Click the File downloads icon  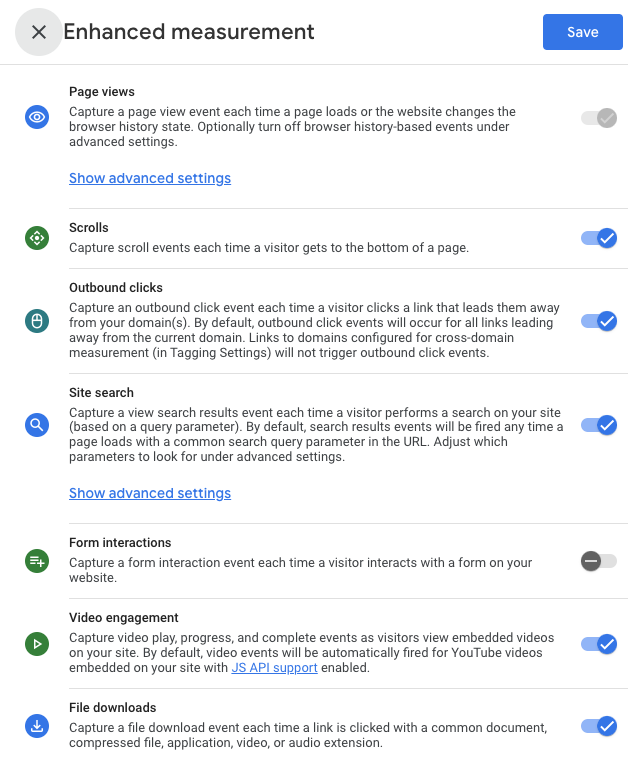tap(37, 726)
